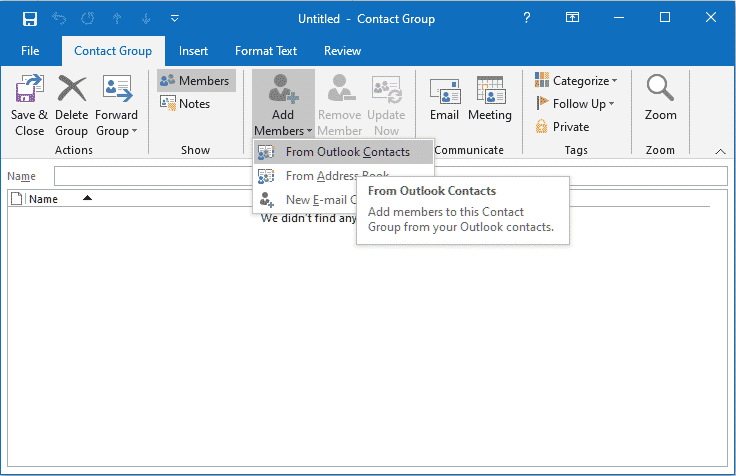Open the Categorize dropdown
Image resolution: width=736 pixels, height=476 pixels.
click(x=576, y=81)
